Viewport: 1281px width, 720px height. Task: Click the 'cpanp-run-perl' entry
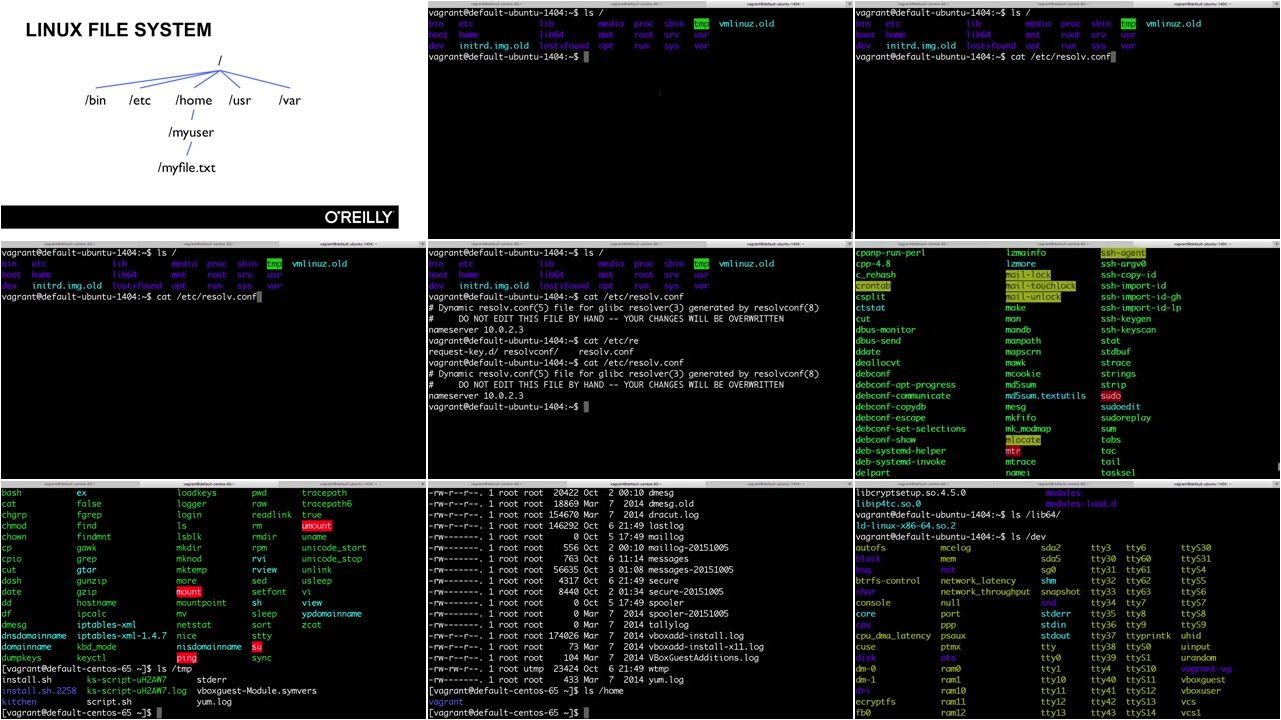(891, 253)
